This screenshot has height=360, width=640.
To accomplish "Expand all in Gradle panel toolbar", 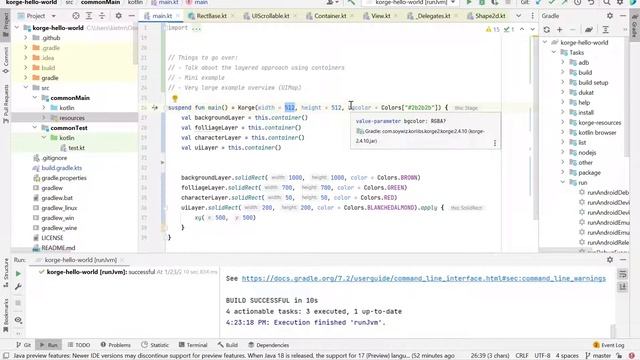I will click(606, 29).
